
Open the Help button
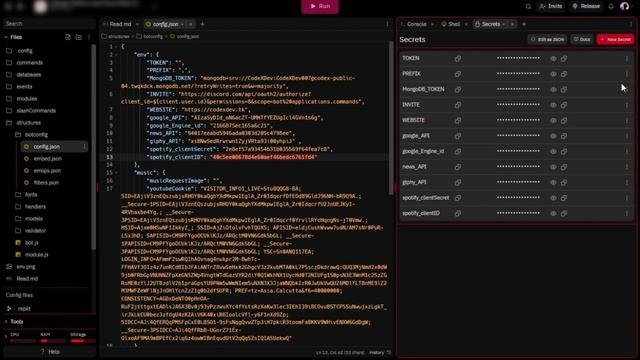[x=50, y=351]
